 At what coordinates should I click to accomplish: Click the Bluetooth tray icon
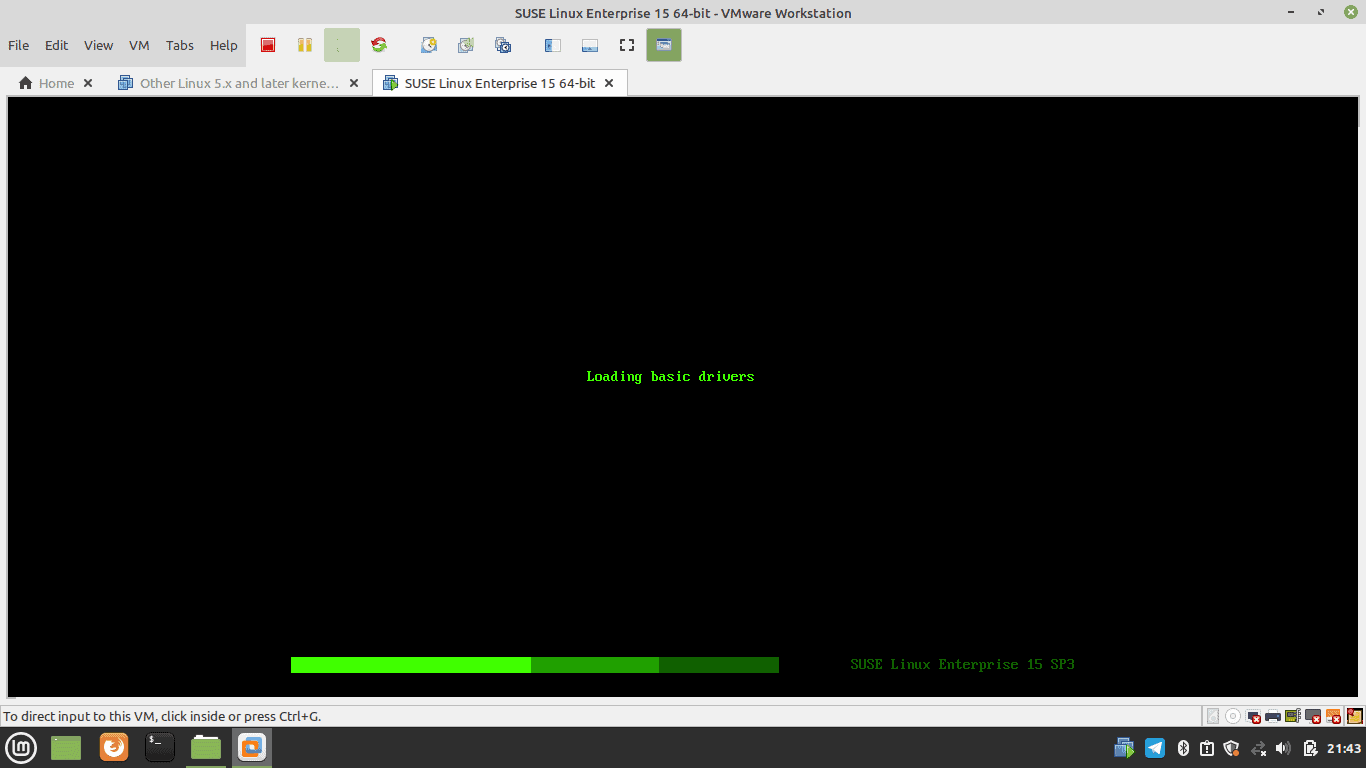tap(1183, 748)
